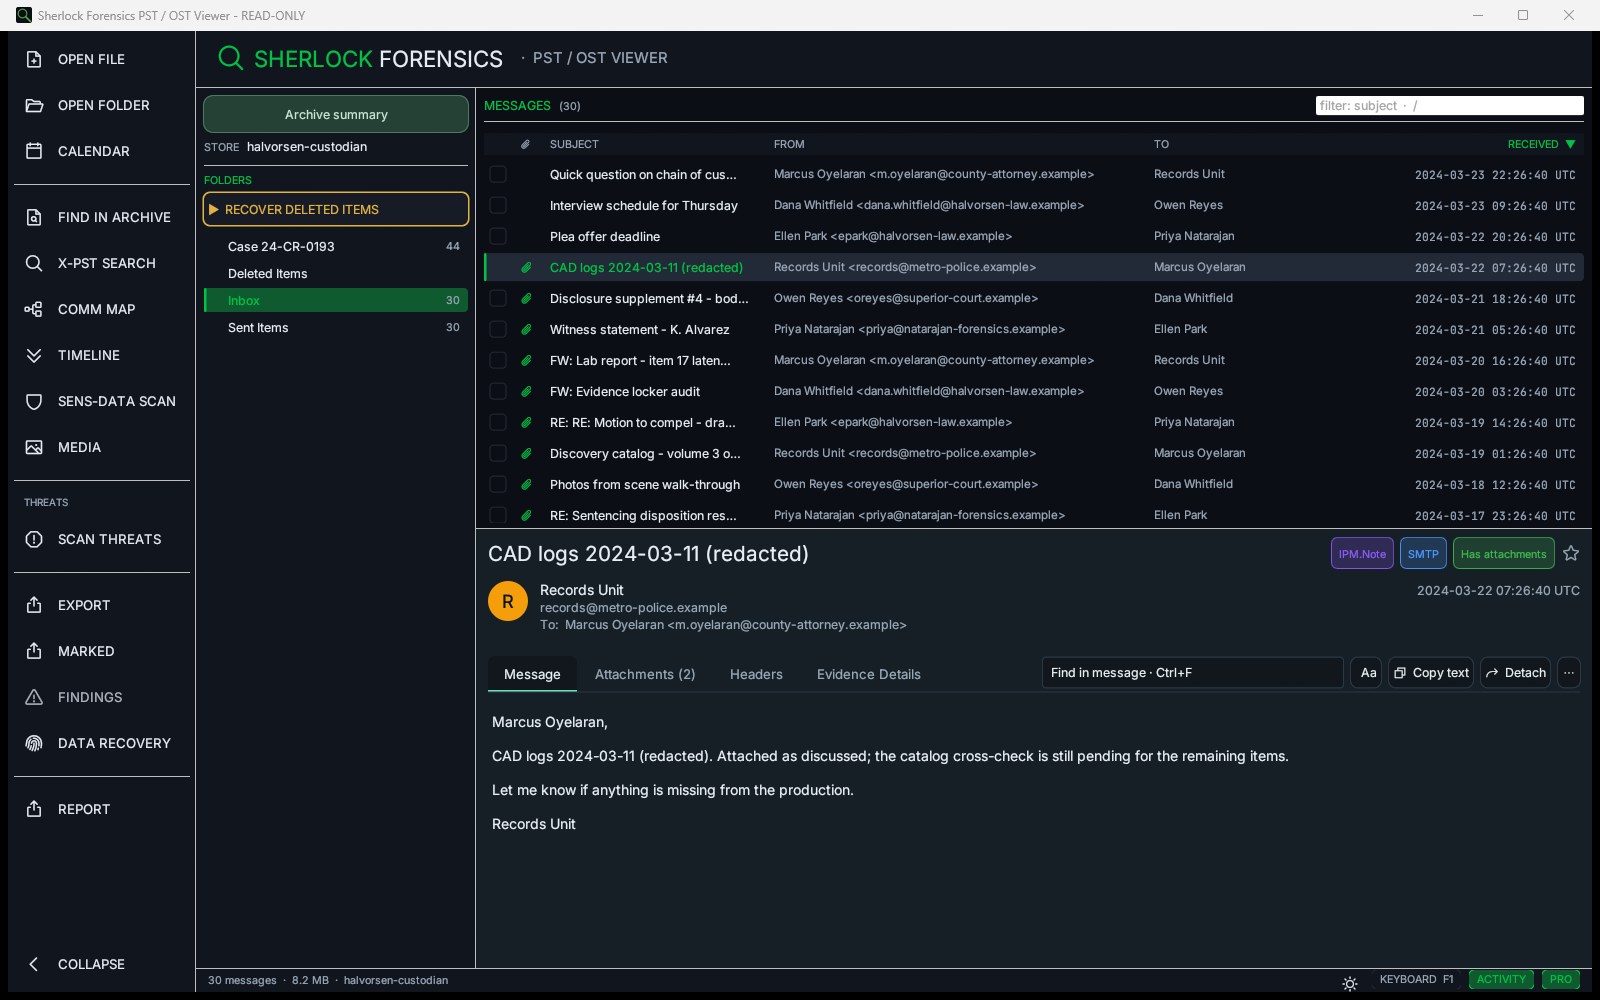1600x1000 pixels.
Task: Tick the Witness statement - K. Alvarez checkbox
Action: click(x=498, y=329)
